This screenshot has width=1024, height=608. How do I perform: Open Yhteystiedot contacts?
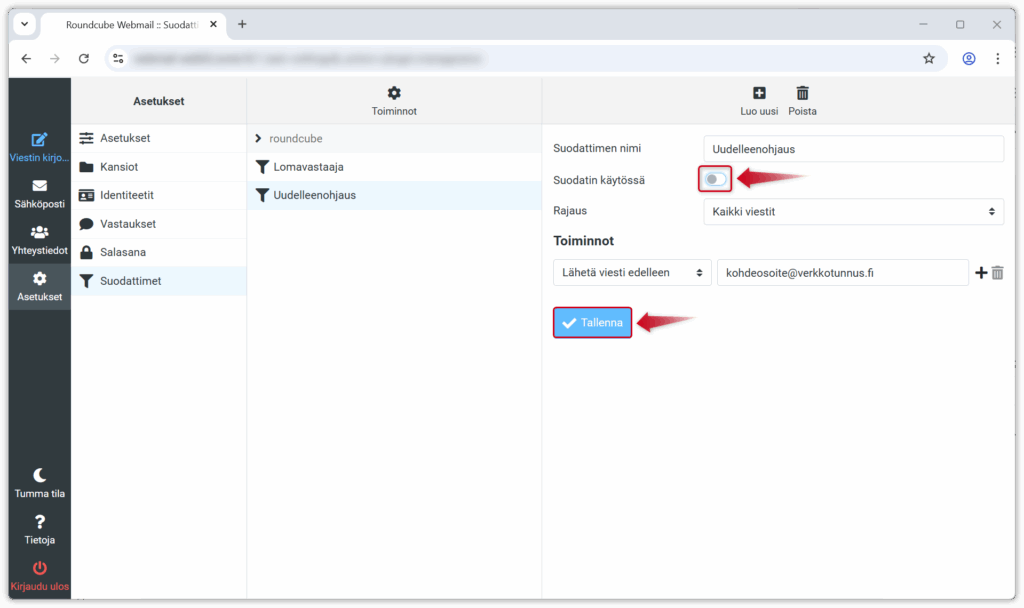click(39, 232)
